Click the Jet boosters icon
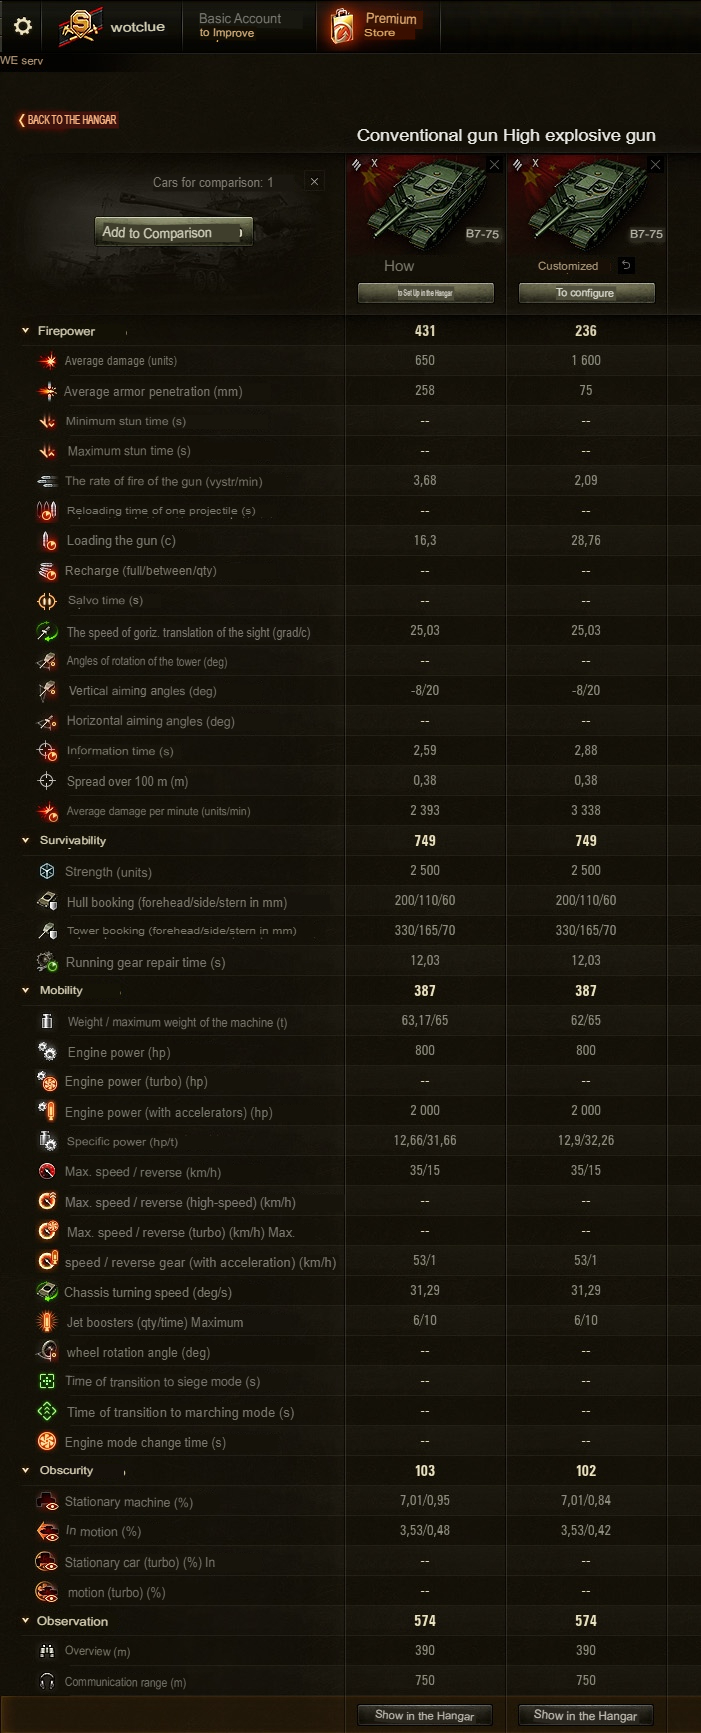 click(x=47, y=1322)
